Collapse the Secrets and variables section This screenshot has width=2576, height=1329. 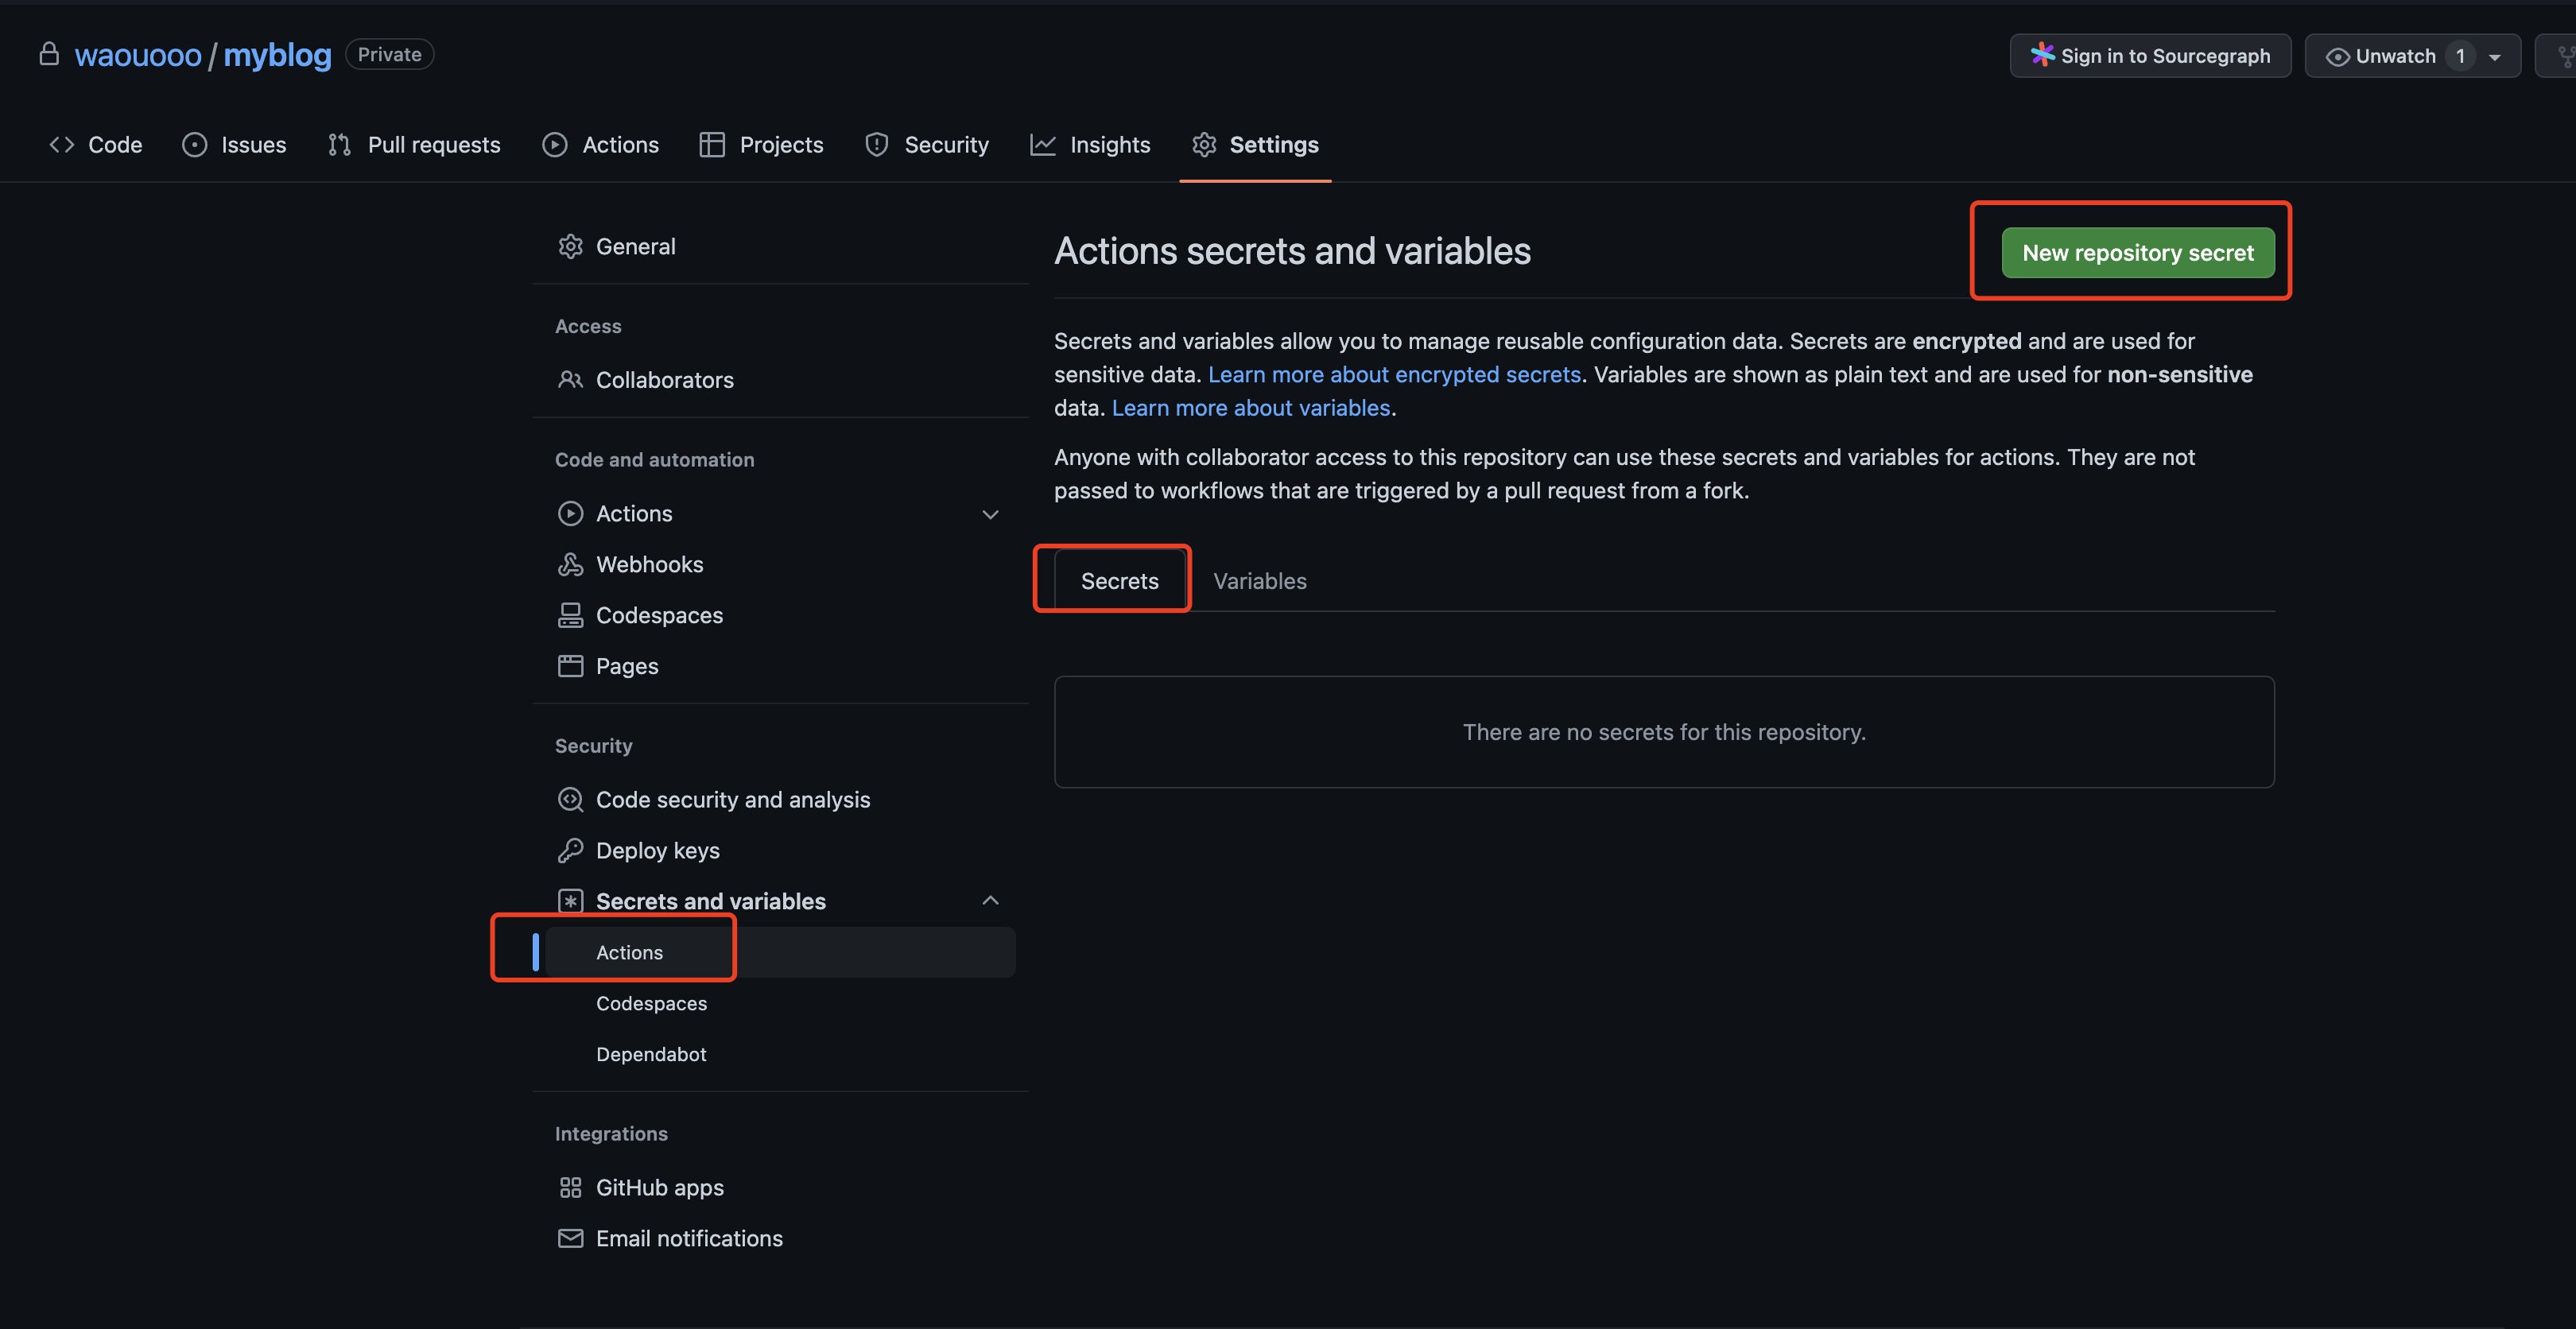(990, 901)
